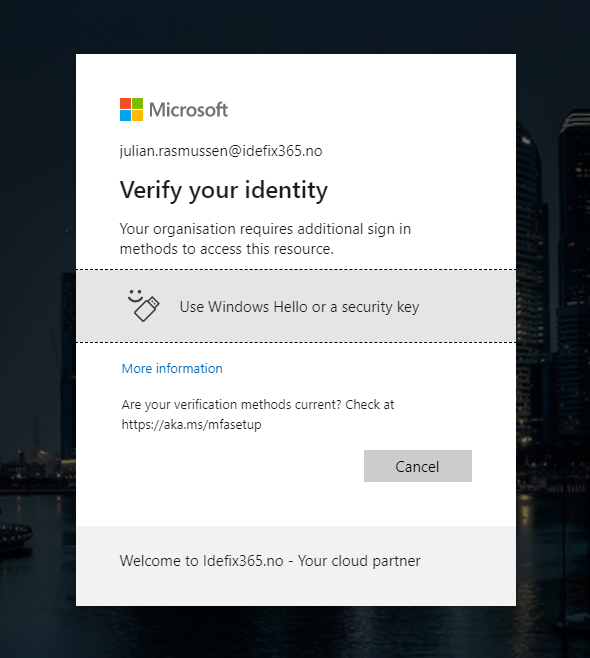Image resolution: width=590 pixels, height=658 pixels.
Task: Click the julian.rasmussen@idefix365.no account text
Action: 221,151
